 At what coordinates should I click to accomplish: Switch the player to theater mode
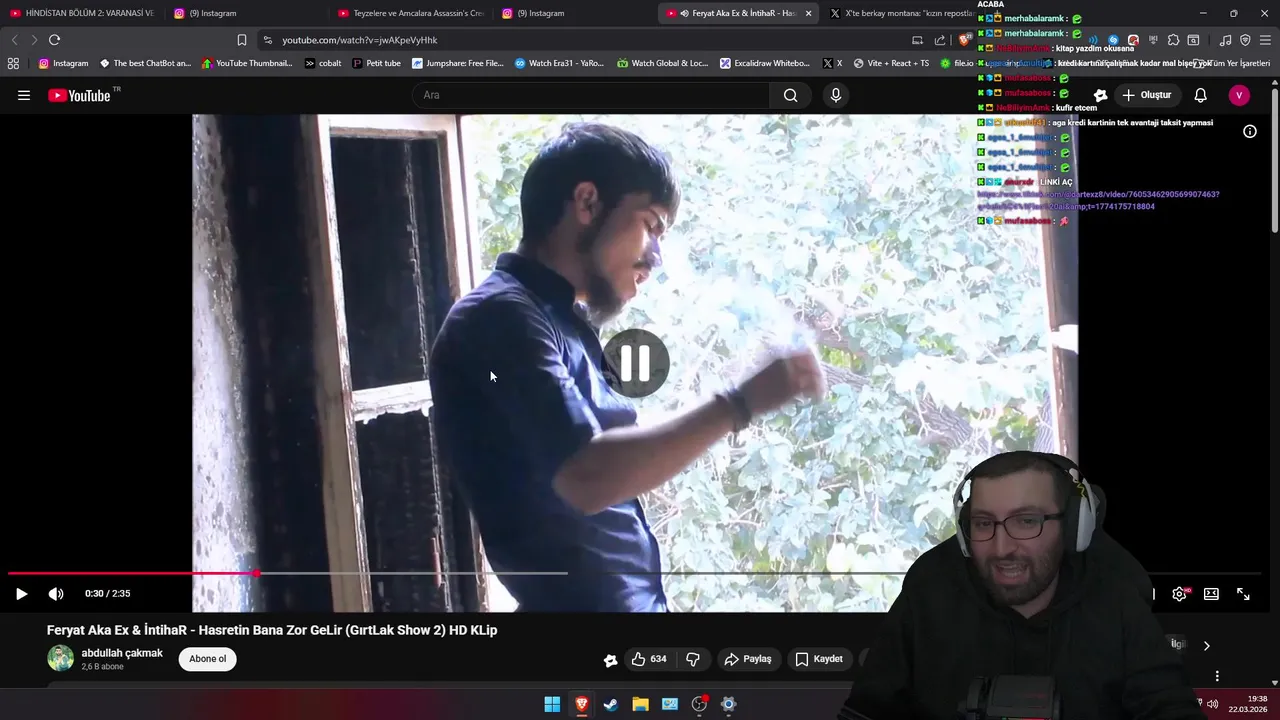[x=1211, y=594]
